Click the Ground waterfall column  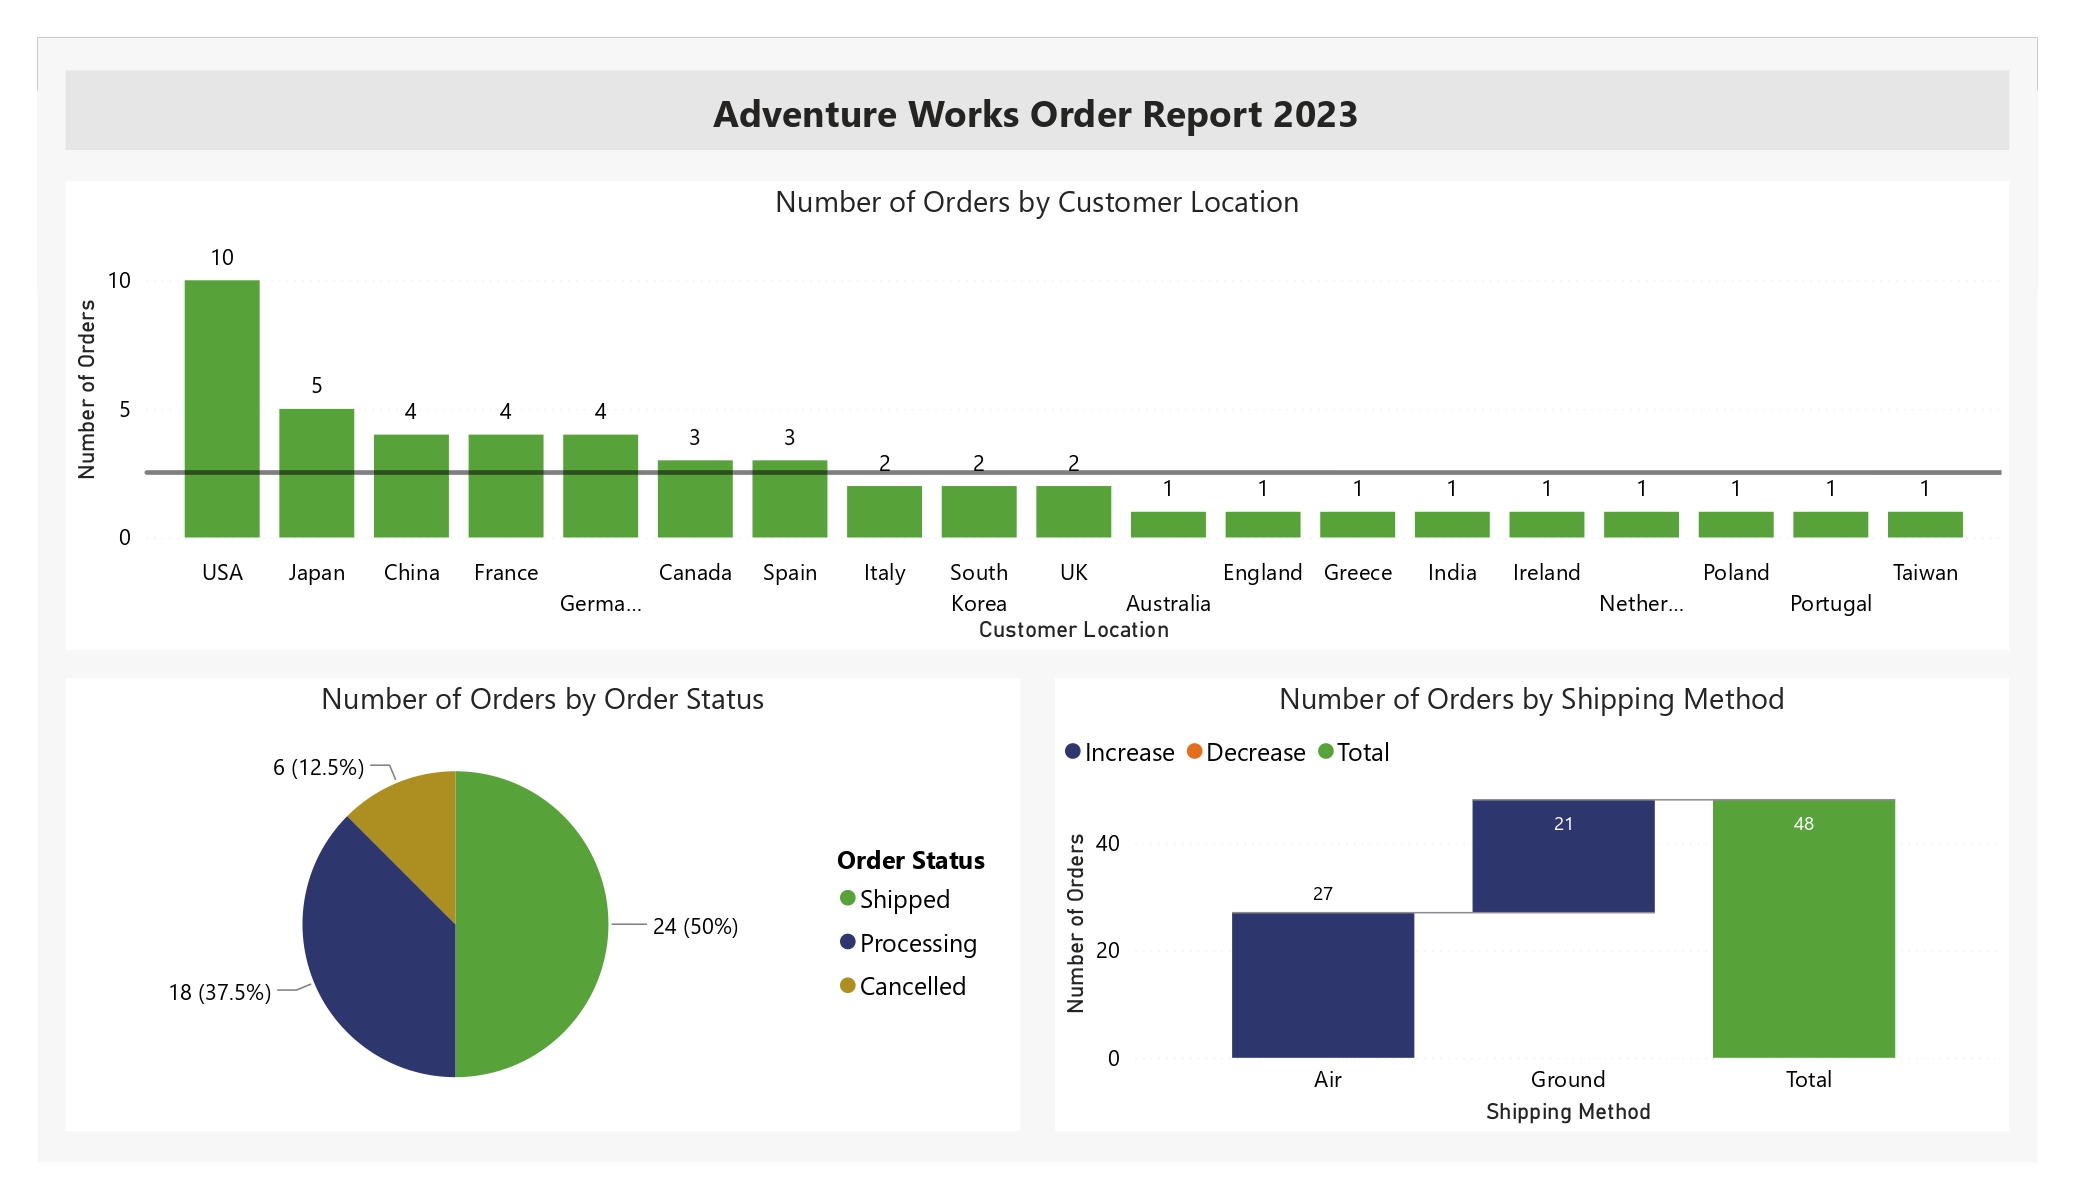click(1564, 856)
